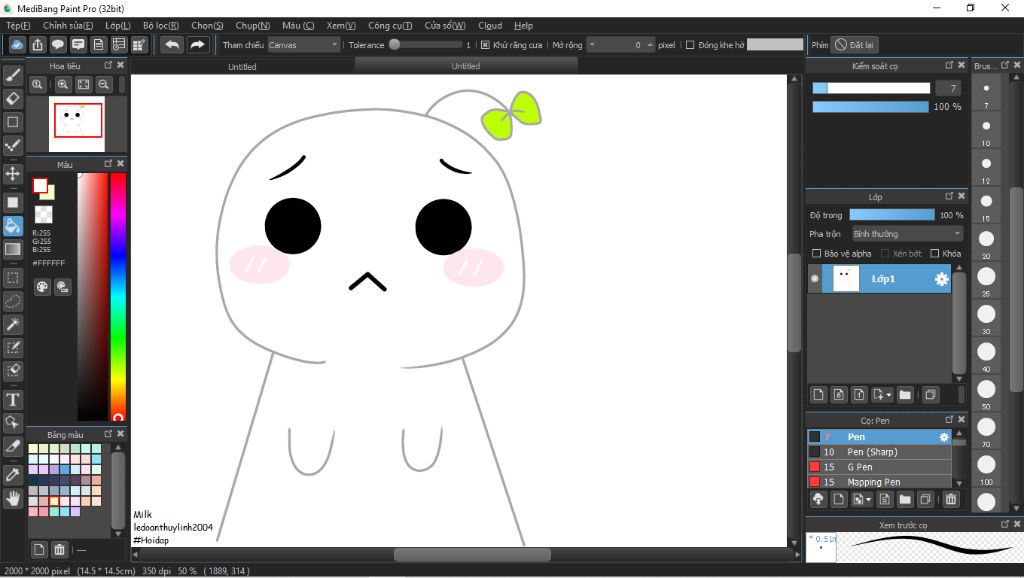Enable the Bảo vệ alpha checkbox
The image size is (1024, 578).
(816, 253)
